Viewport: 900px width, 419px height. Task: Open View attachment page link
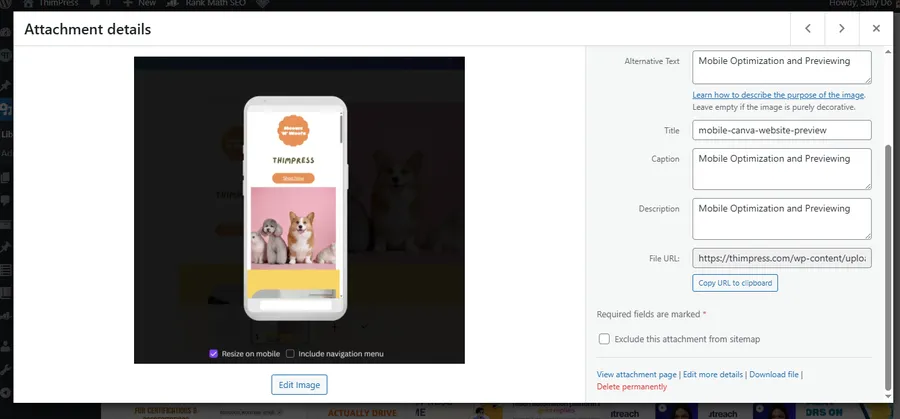tap(636, 374)
